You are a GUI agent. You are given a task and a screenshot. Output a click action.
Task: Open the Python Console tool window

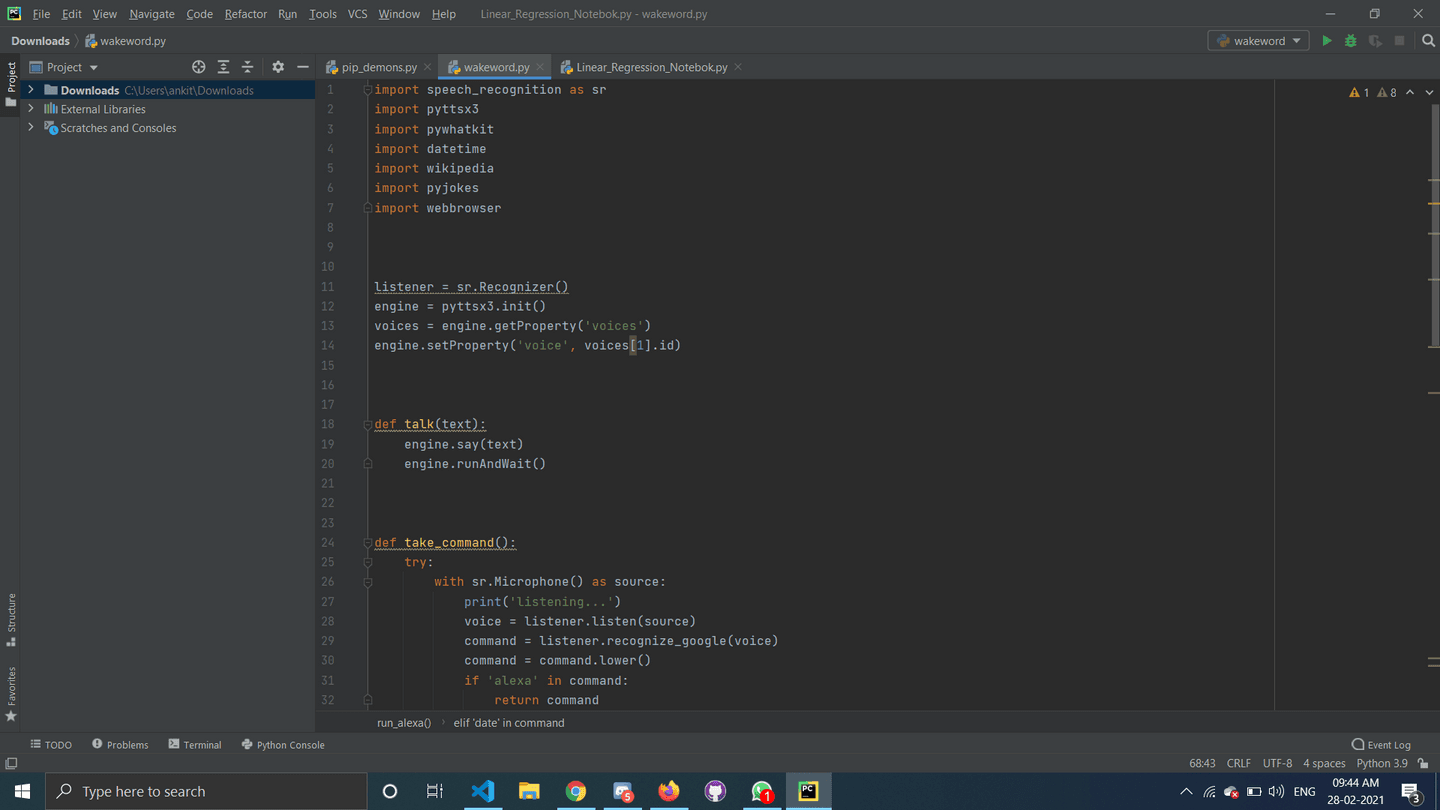click(283, 745)
